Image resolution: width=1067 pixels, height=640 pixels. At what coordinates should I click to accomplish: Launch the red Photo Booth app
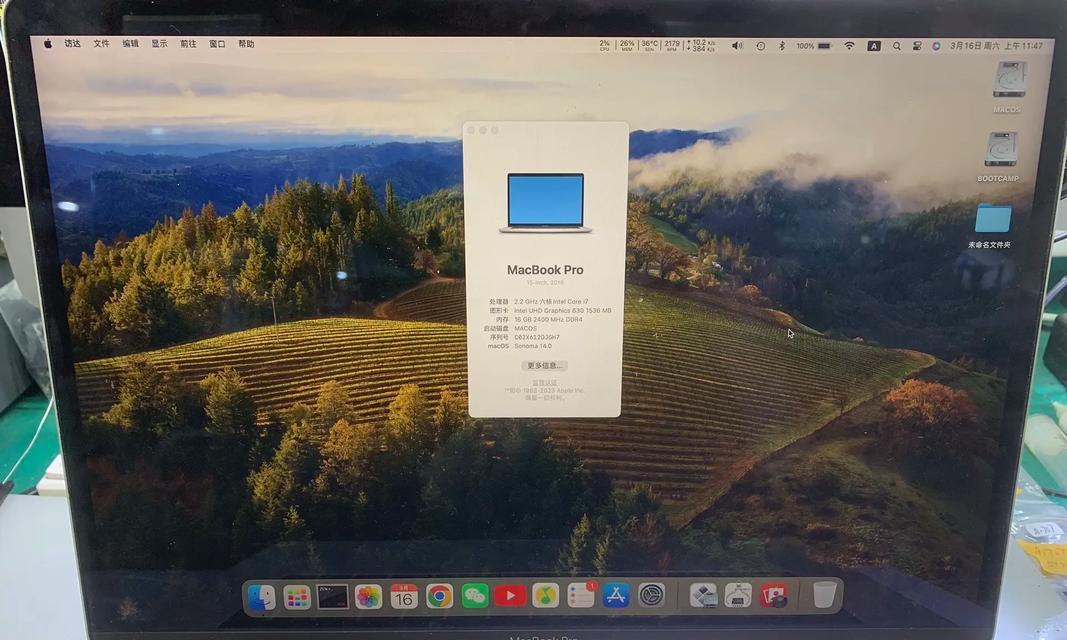[x=774, y=595]
